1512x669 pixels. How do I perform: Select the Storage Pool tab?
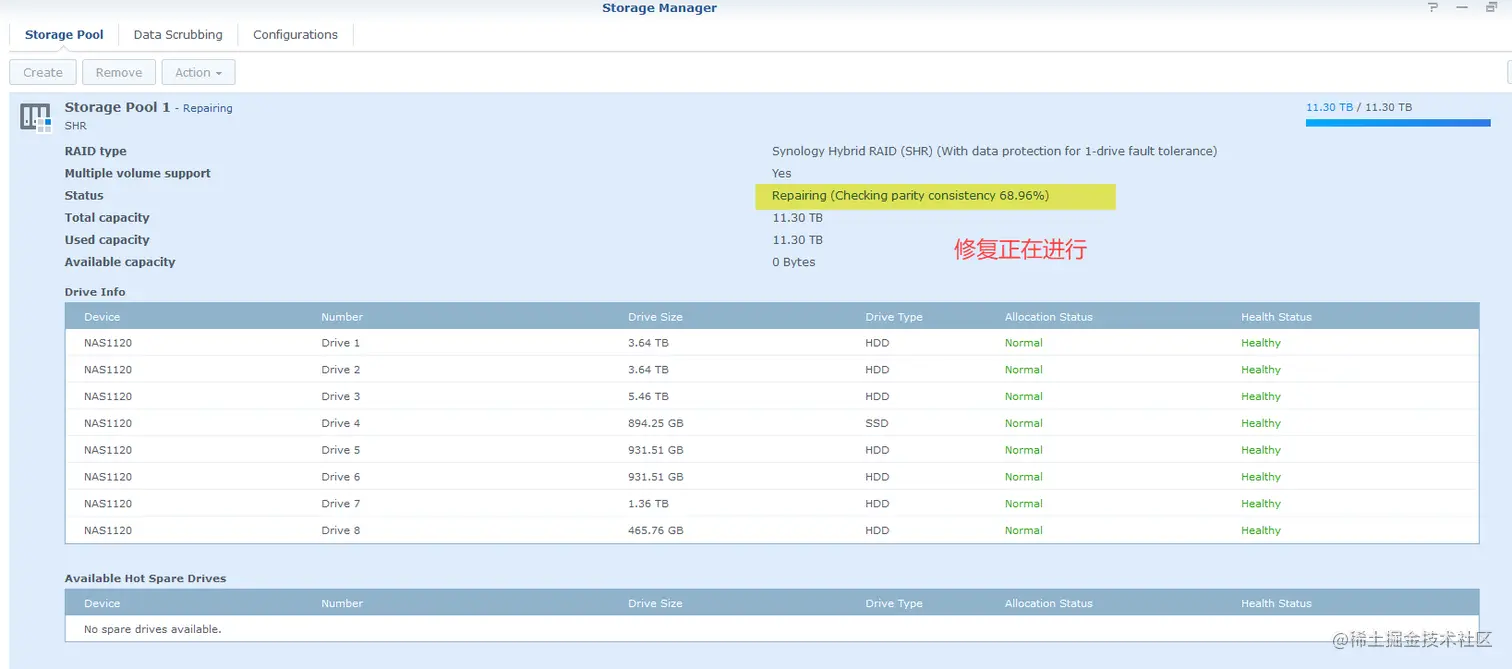64,34
